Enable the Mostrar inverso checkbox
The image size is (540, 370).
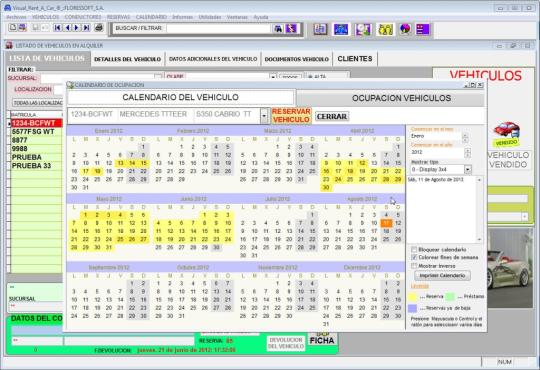414,266
